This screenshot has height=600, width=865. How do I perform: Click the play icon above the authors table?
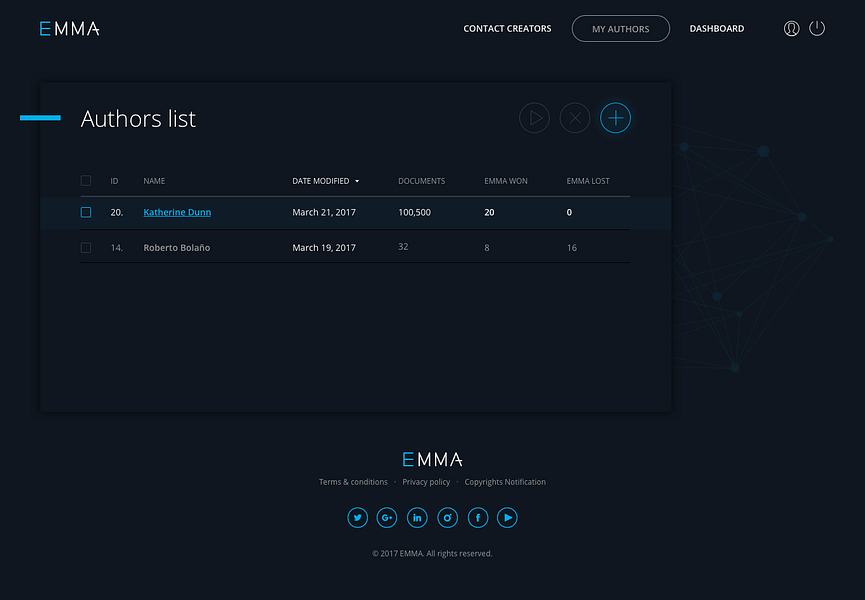(x=534, y=118)
